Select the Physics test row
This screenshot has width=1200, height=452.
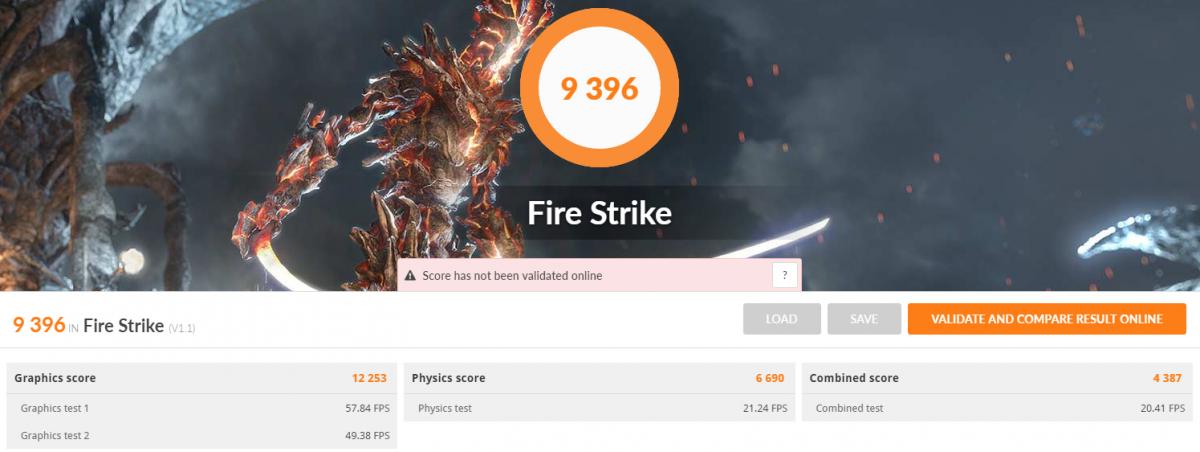click(599, 408)
